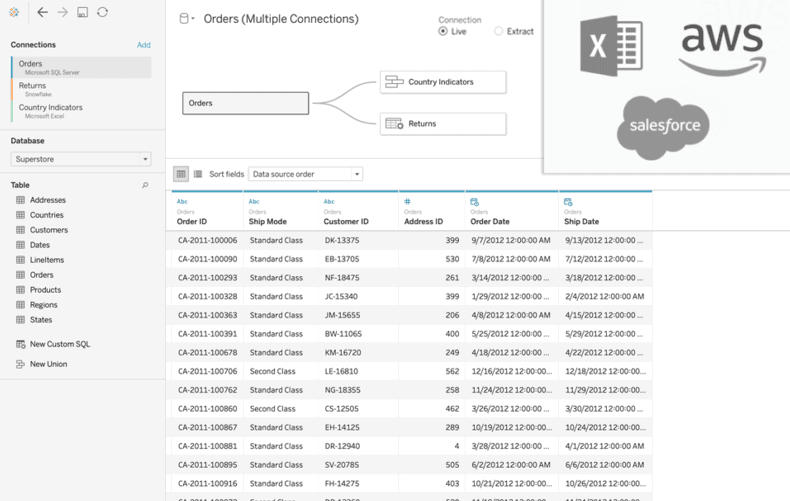790x501 pixels.
Task: Click Add to add a connection
Action: coord(144,45)
